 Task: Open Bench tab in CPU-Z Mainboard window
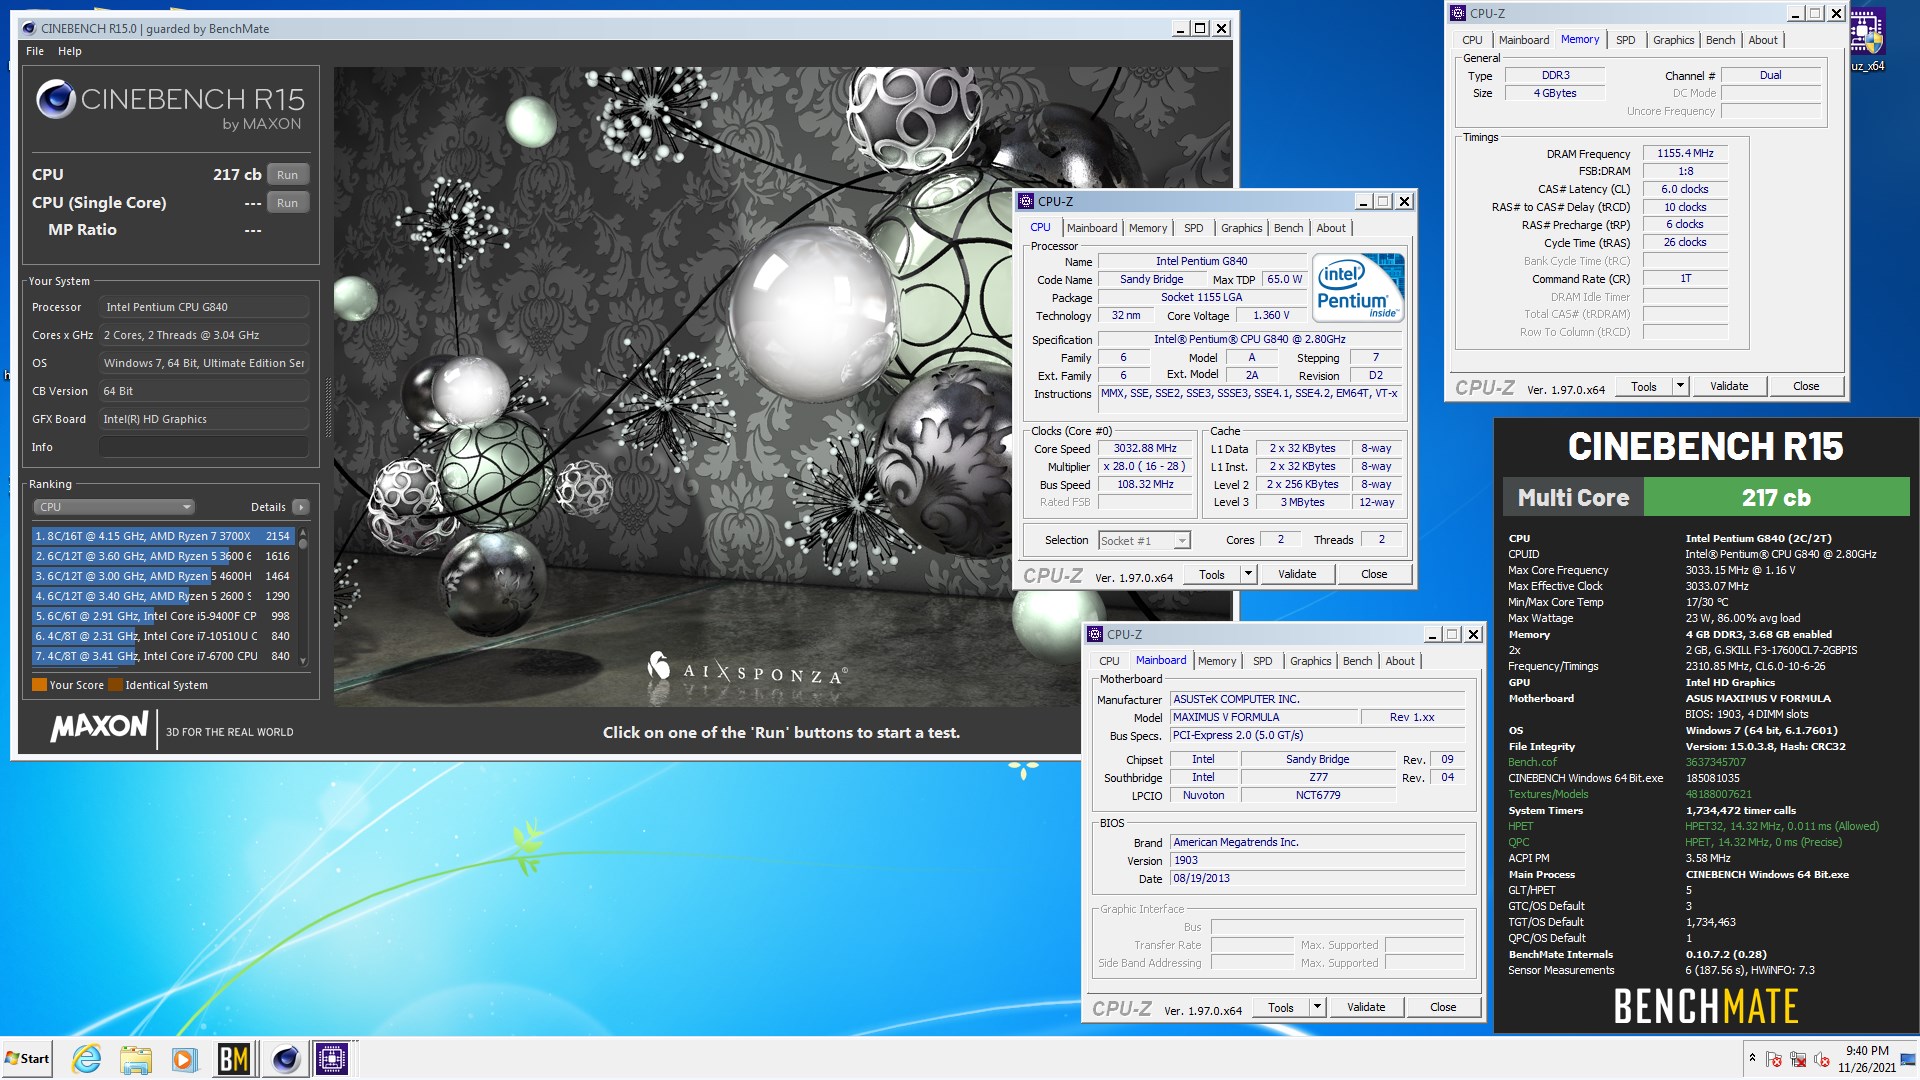click(1357, 661)
